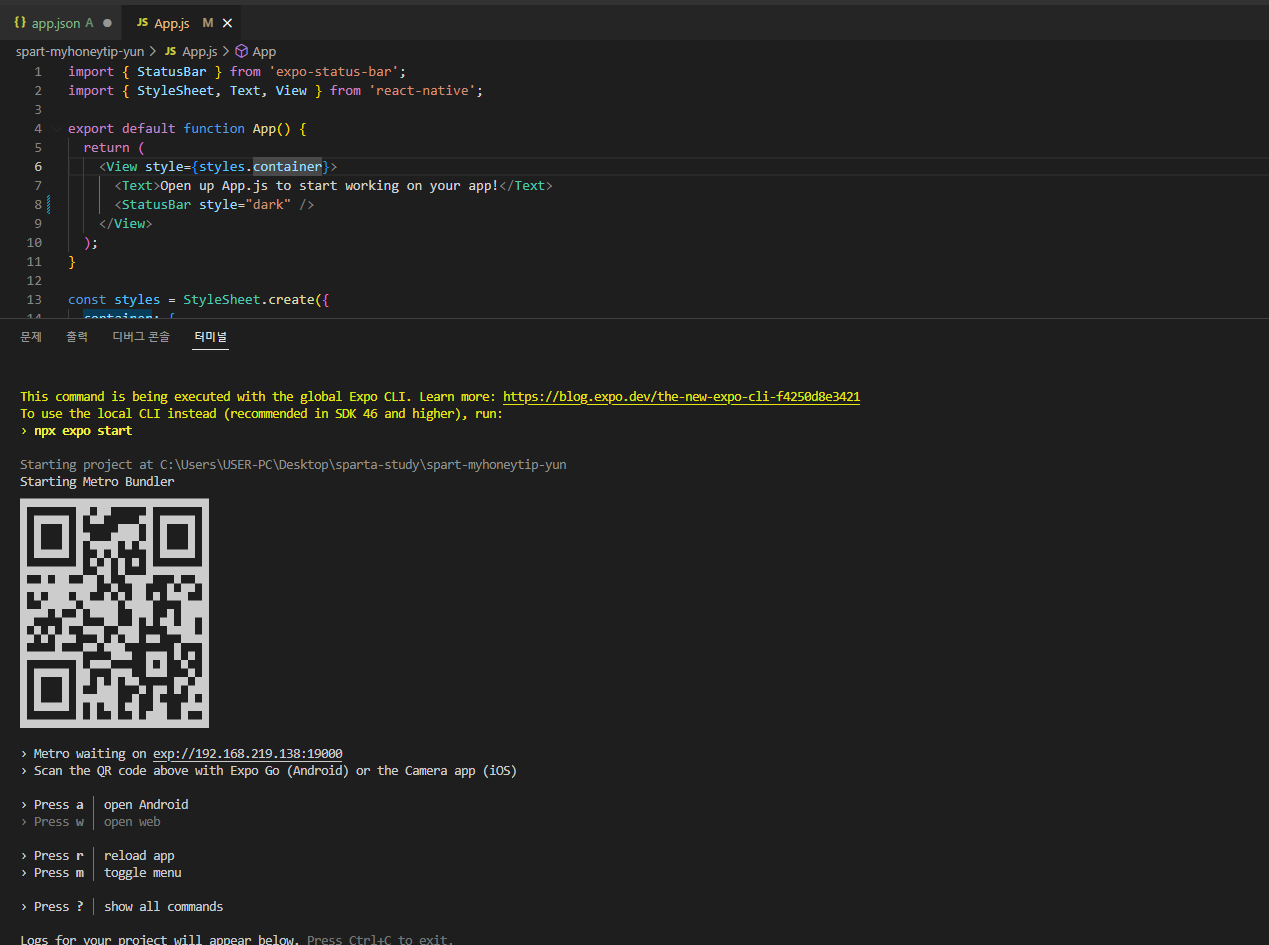
Task: Open the spart-myhoneytip-yun breadcrumb folder
Action: coord(80,51)
